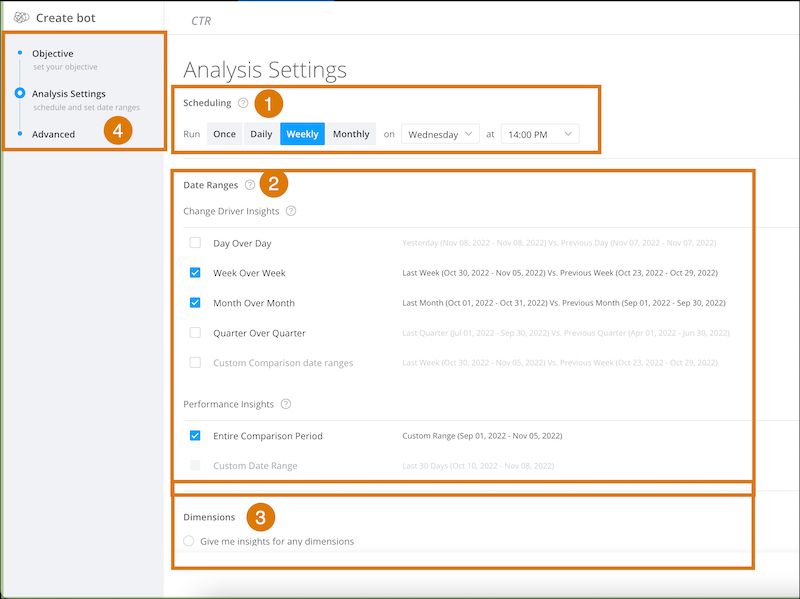The width and height of the screenshot is (800, 599).
Task: Click Custom Range Sep 01 - Nov 05 text
Action: [482, 436]
